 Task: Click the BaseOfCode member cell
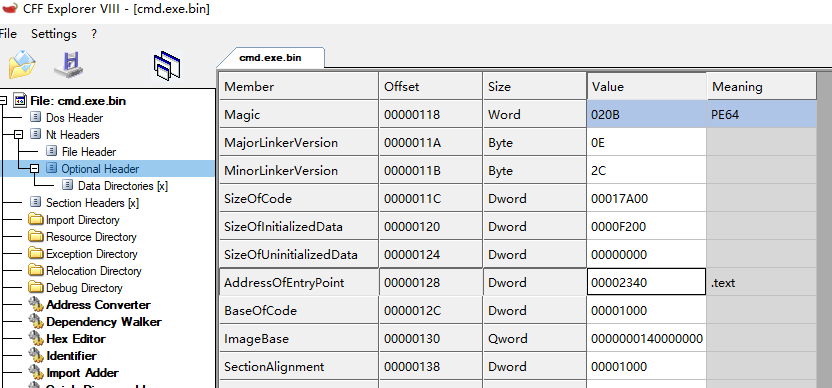pyautogui.click(x=299, y=311)
